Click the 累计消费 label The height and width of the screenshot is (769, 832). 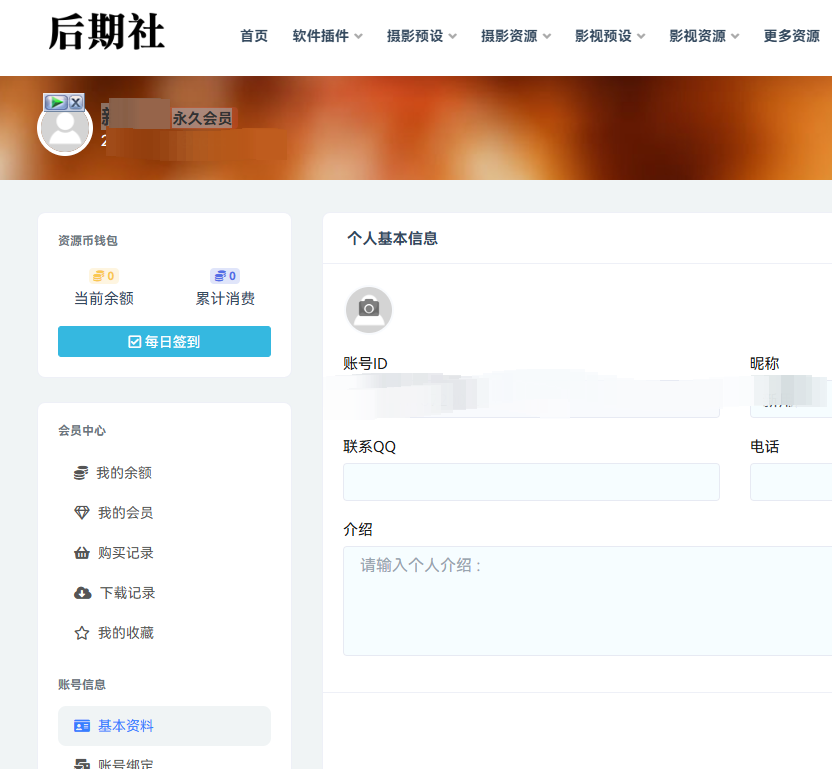(x=225, y=298)
